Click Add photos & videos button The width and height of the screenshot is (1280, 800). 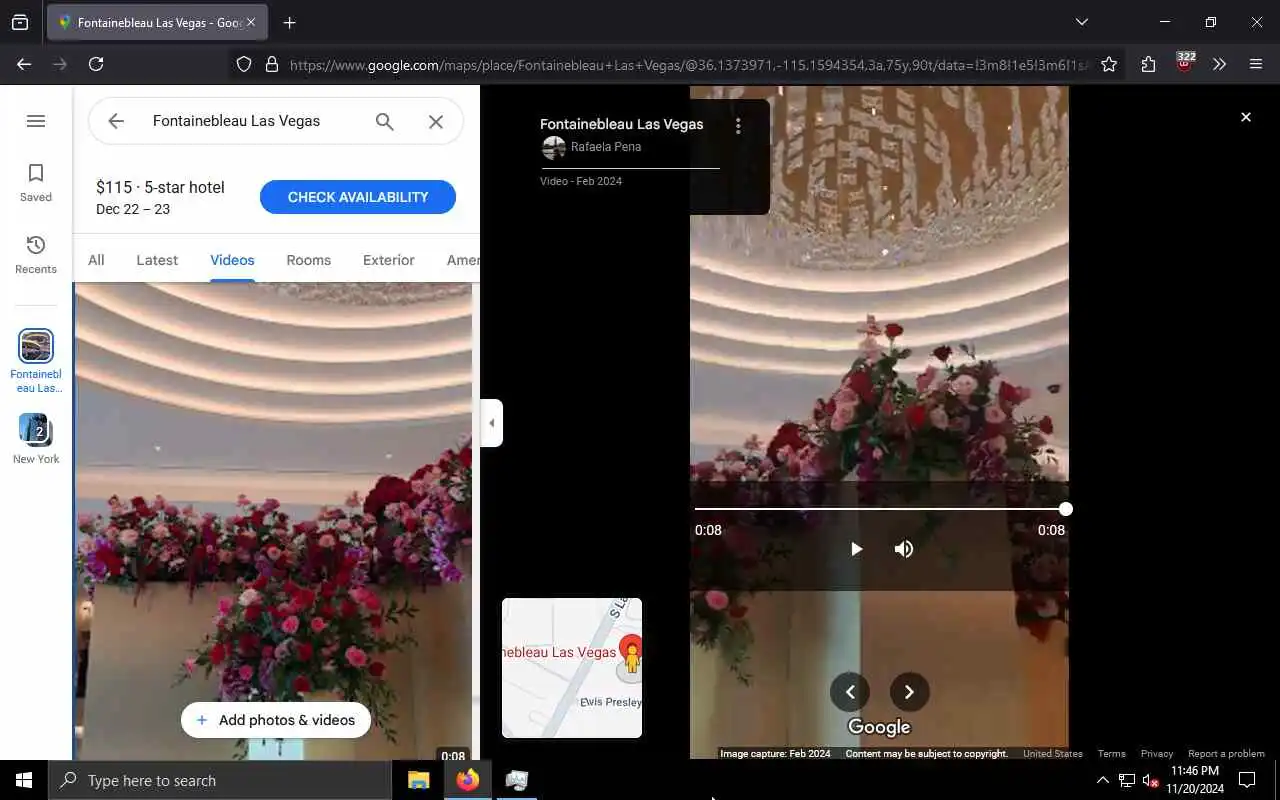pyautogui.click(x=276, y=720)
